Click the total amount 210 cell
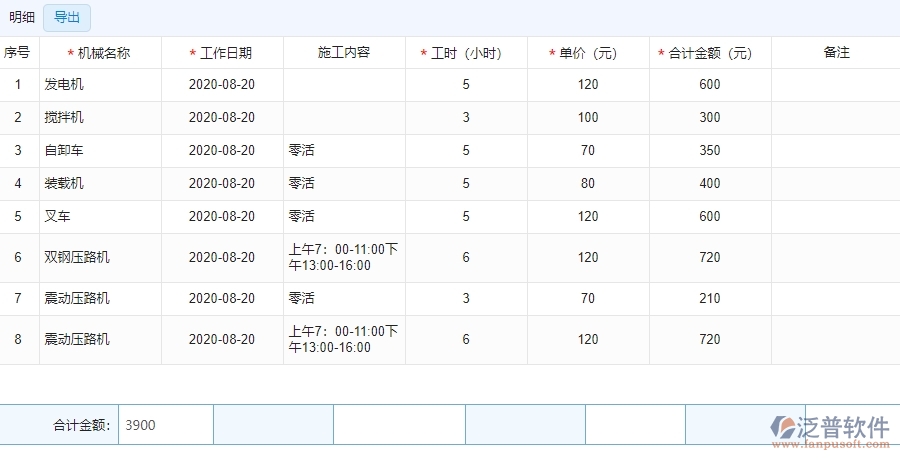Screen dimensions: 900x460 (710, 298)
